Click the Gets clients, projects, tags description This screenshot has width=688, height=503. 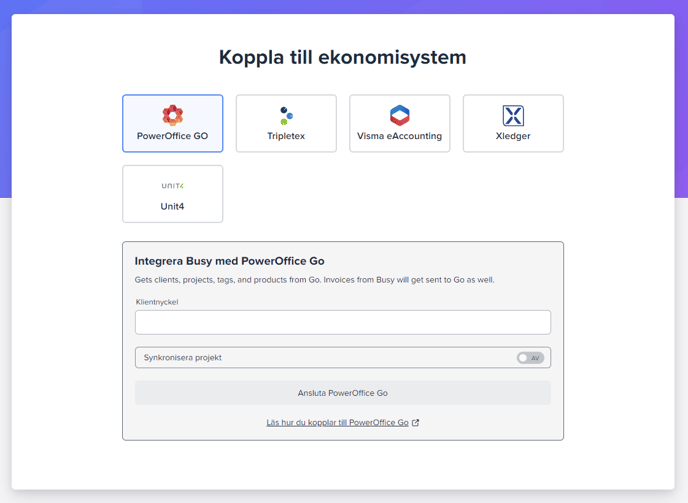click(315, 280)
